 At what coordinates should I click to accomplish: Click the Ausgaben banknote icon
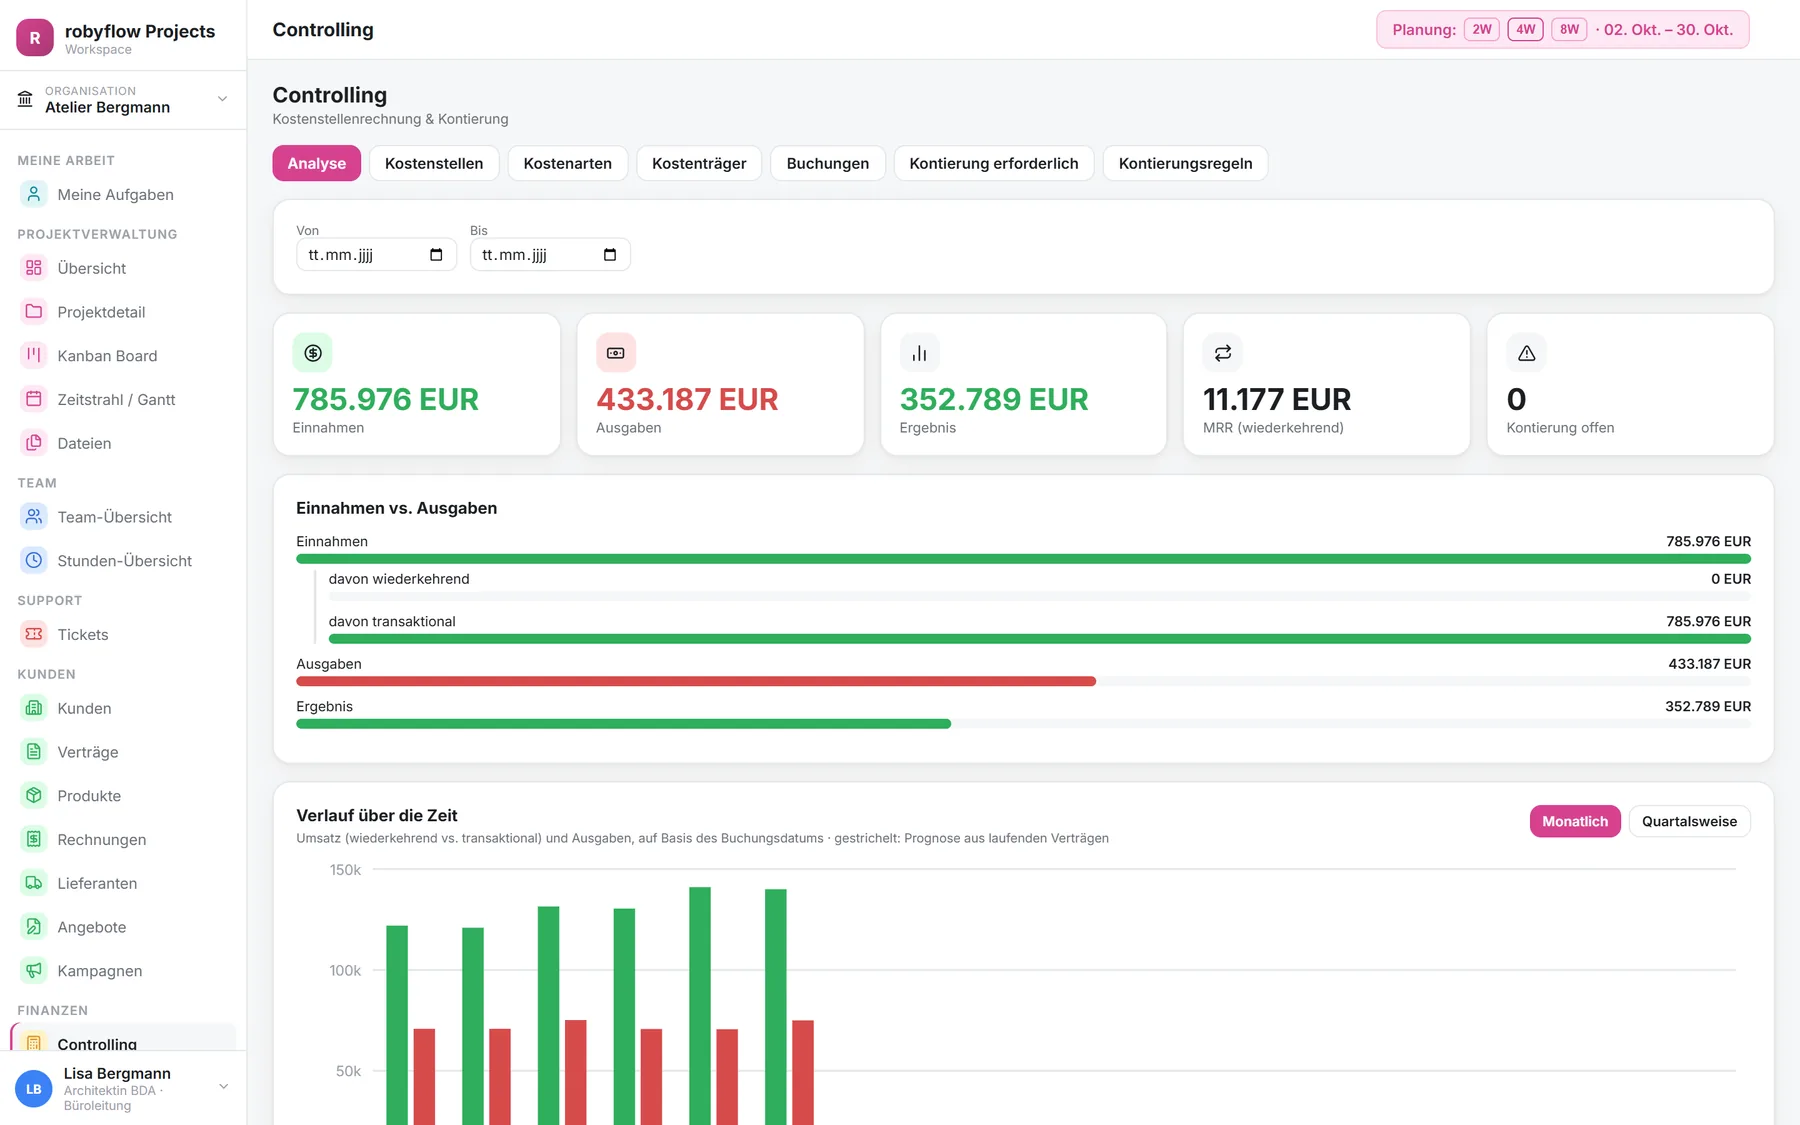[616, 353]
